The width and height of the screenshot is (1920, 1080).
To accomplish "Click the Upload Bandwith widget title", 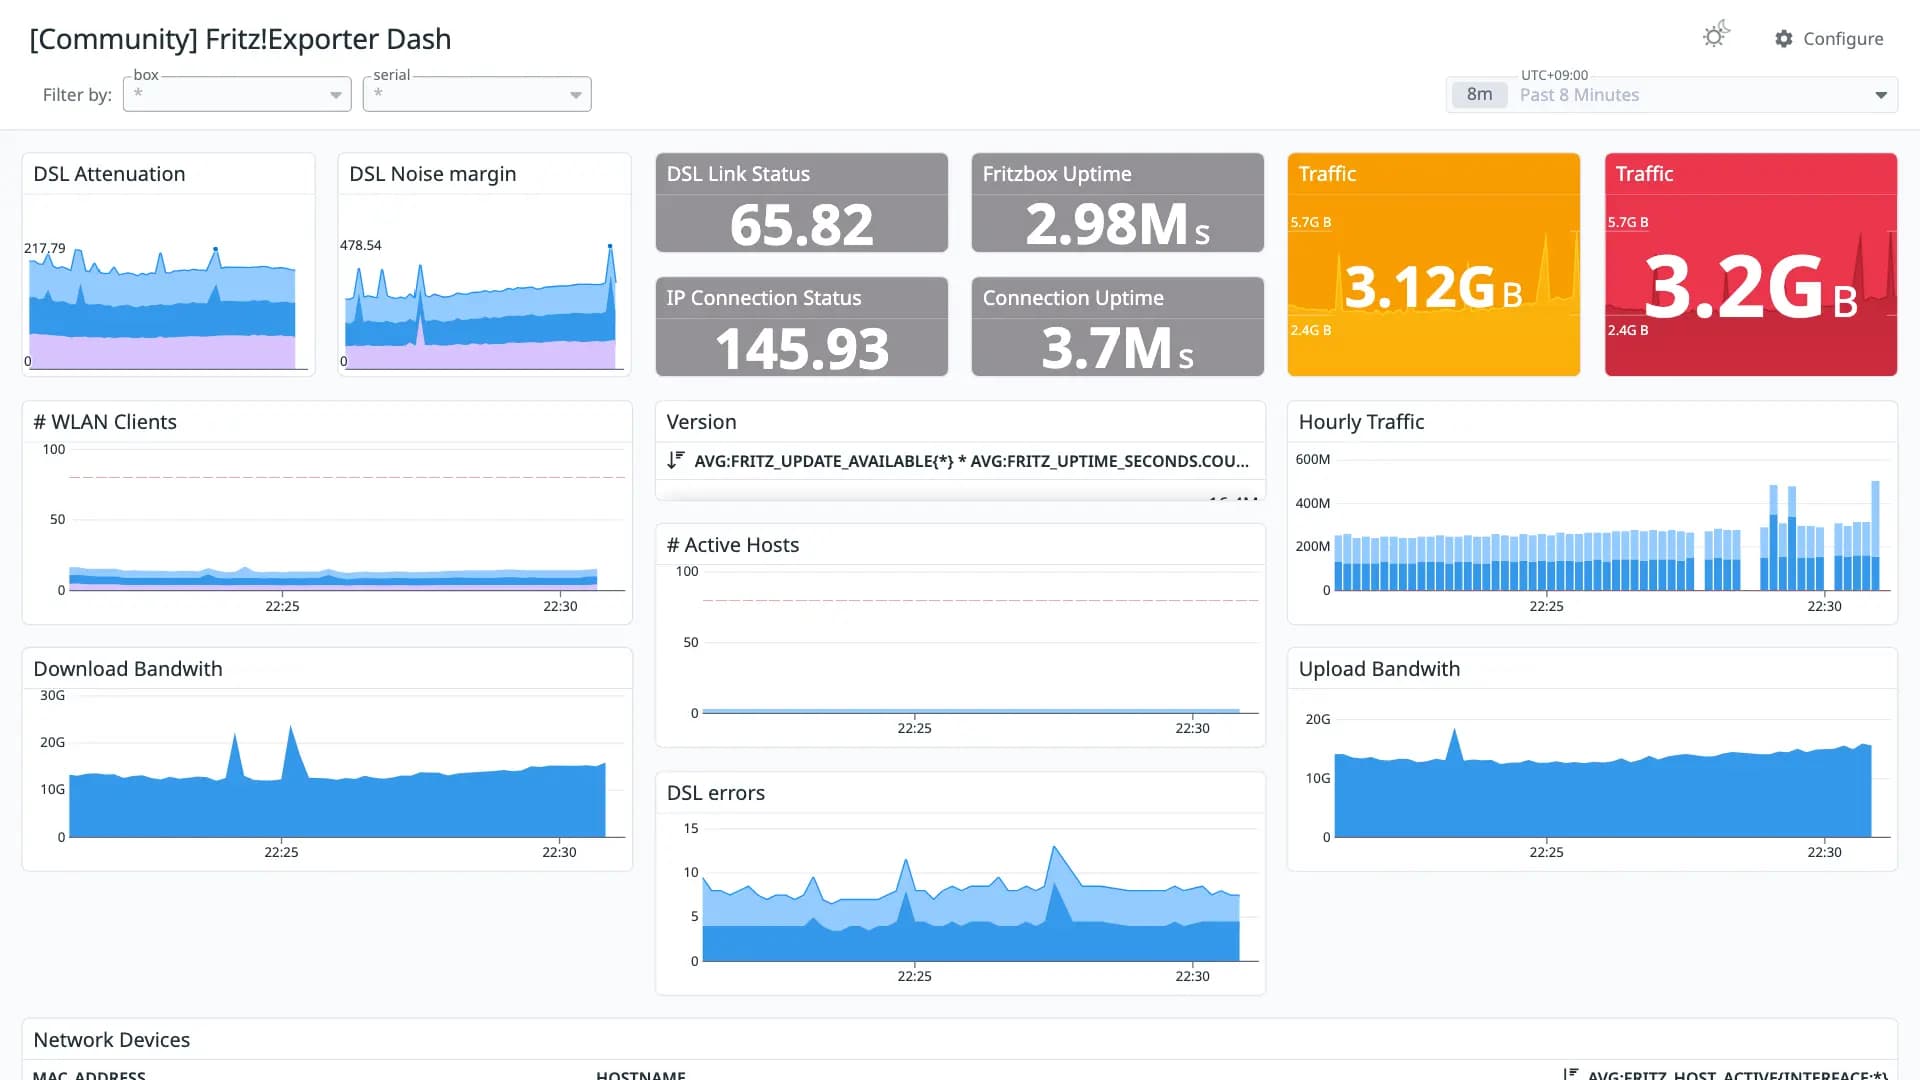I will tap(1379, 669).
